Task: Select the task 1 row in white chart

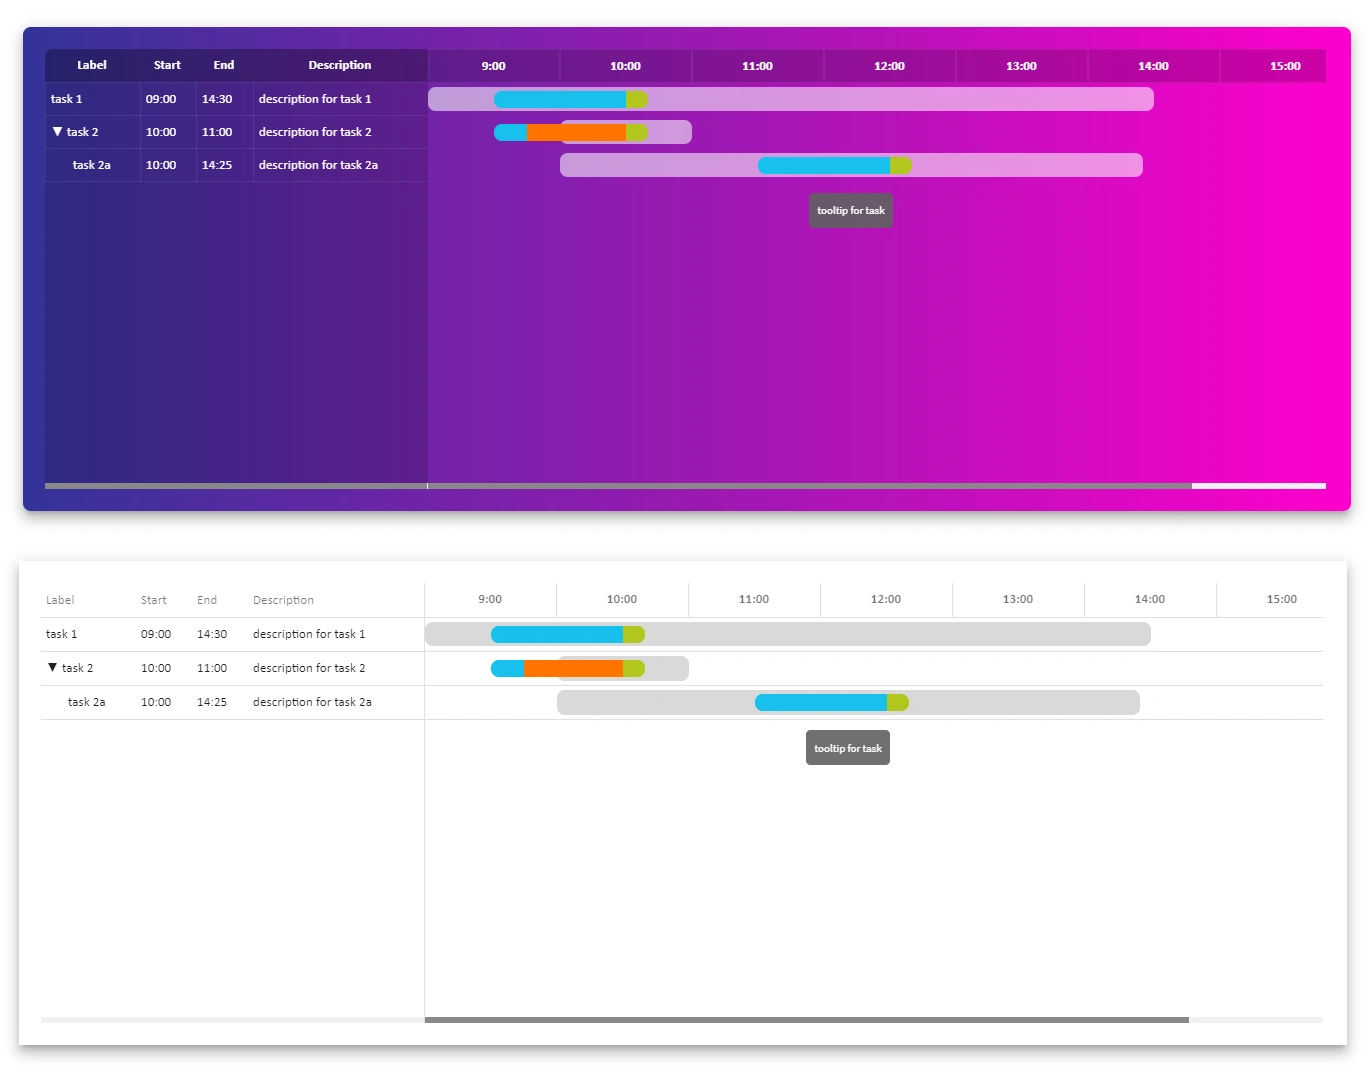Action: 61,633
